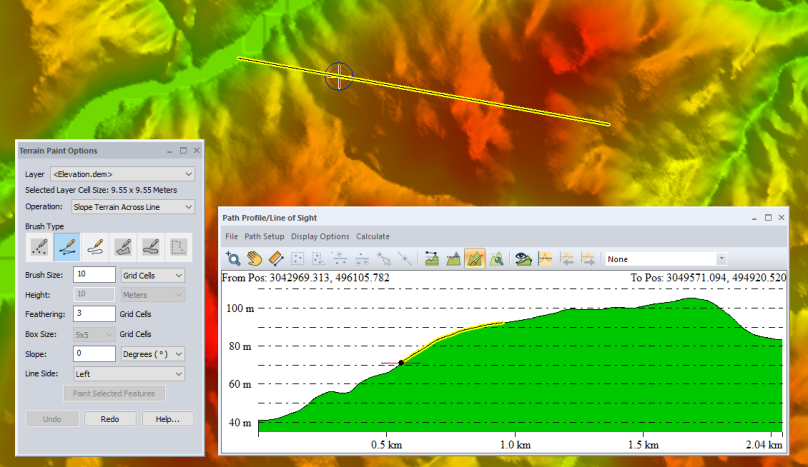Screen dimensions: 808x467
Task: Open the Path Setup menu
Action: tap(265, 237)
